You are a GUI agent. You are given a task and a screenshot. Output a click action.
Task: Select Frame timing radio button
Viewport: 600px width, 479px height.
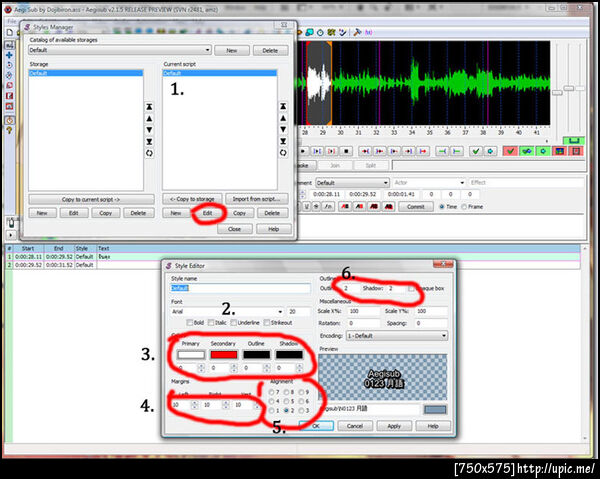point(464,207)
